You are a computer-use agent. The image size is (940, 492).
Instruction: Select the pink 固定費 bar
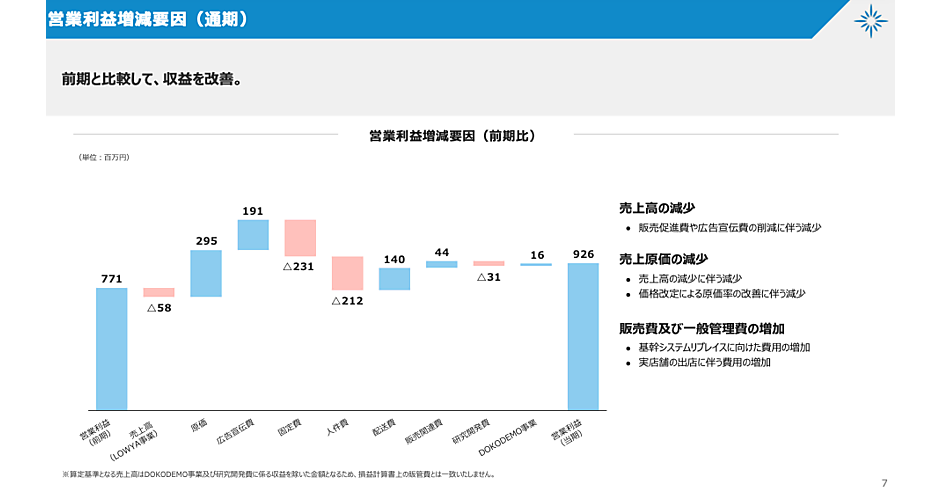pyautogui.click(x=300, y=238)
